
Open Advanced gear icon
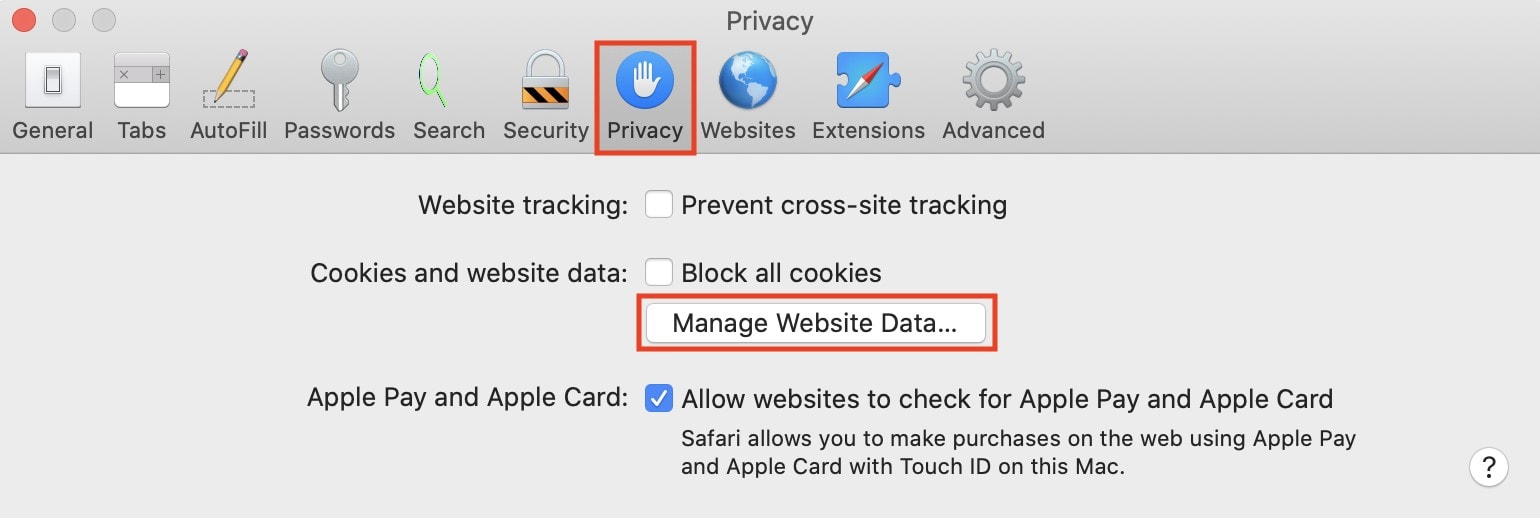[993, 80]
